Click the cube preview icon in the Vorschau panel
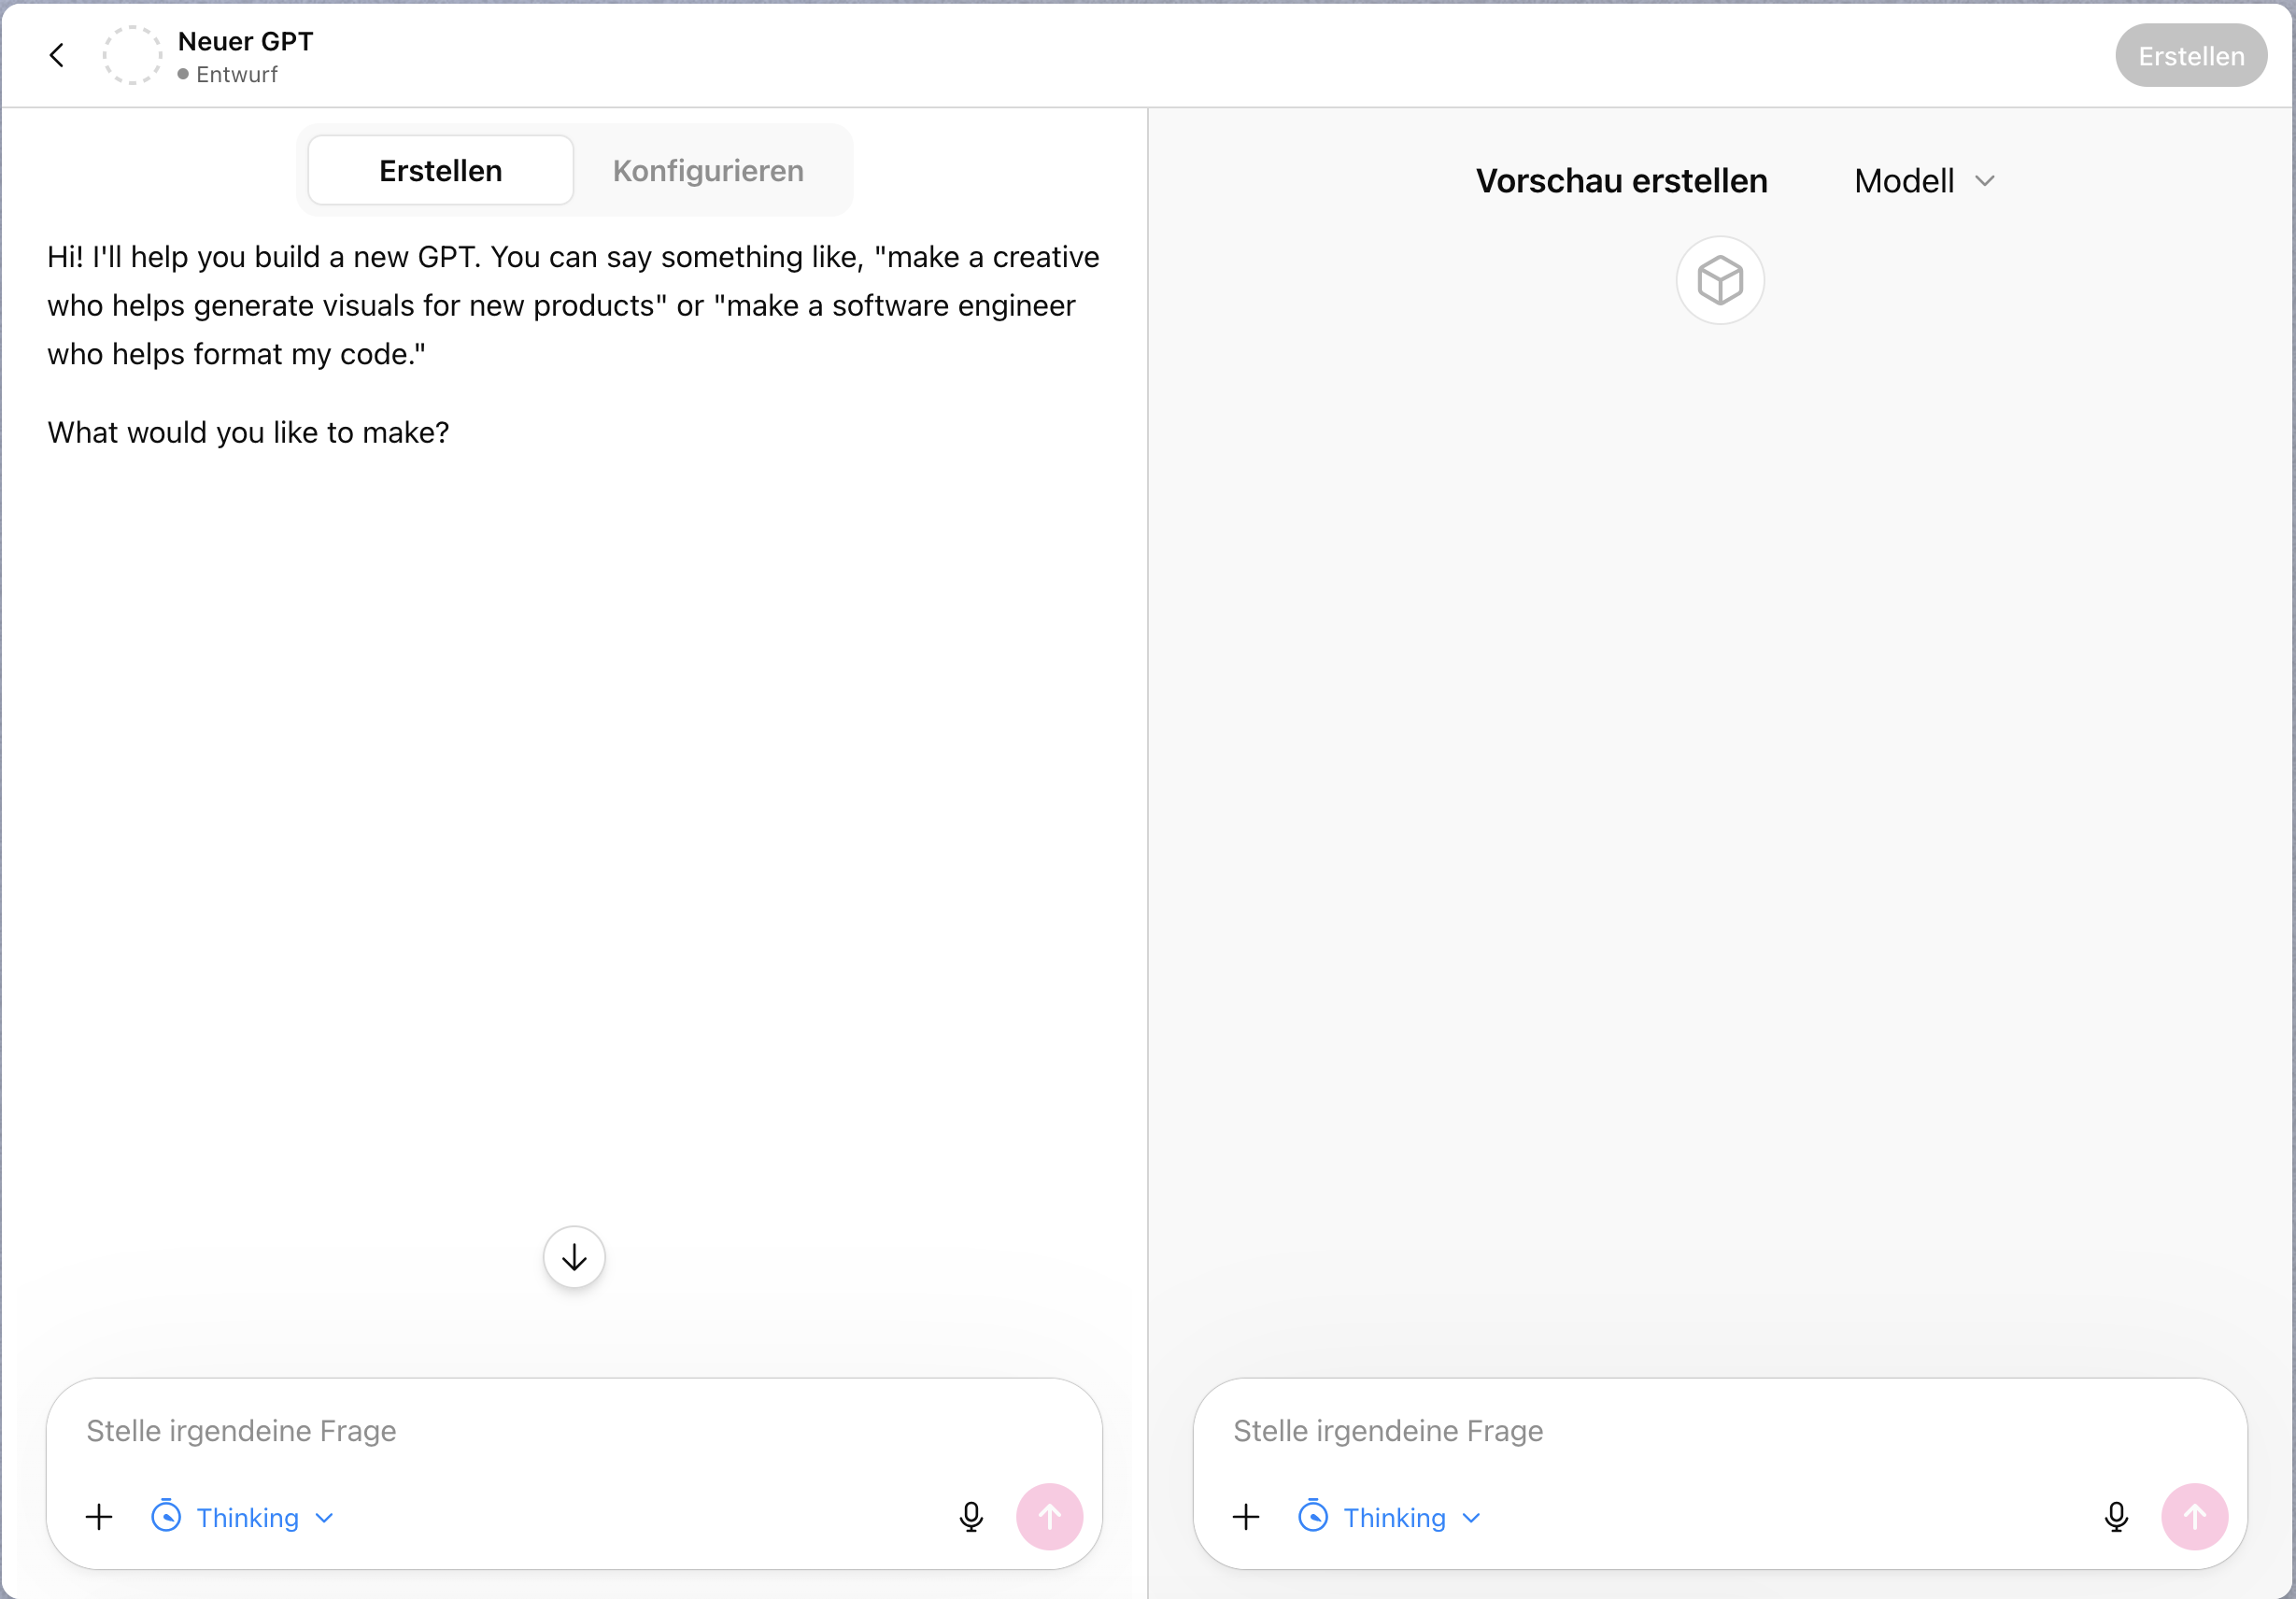 pos(1720,281)
